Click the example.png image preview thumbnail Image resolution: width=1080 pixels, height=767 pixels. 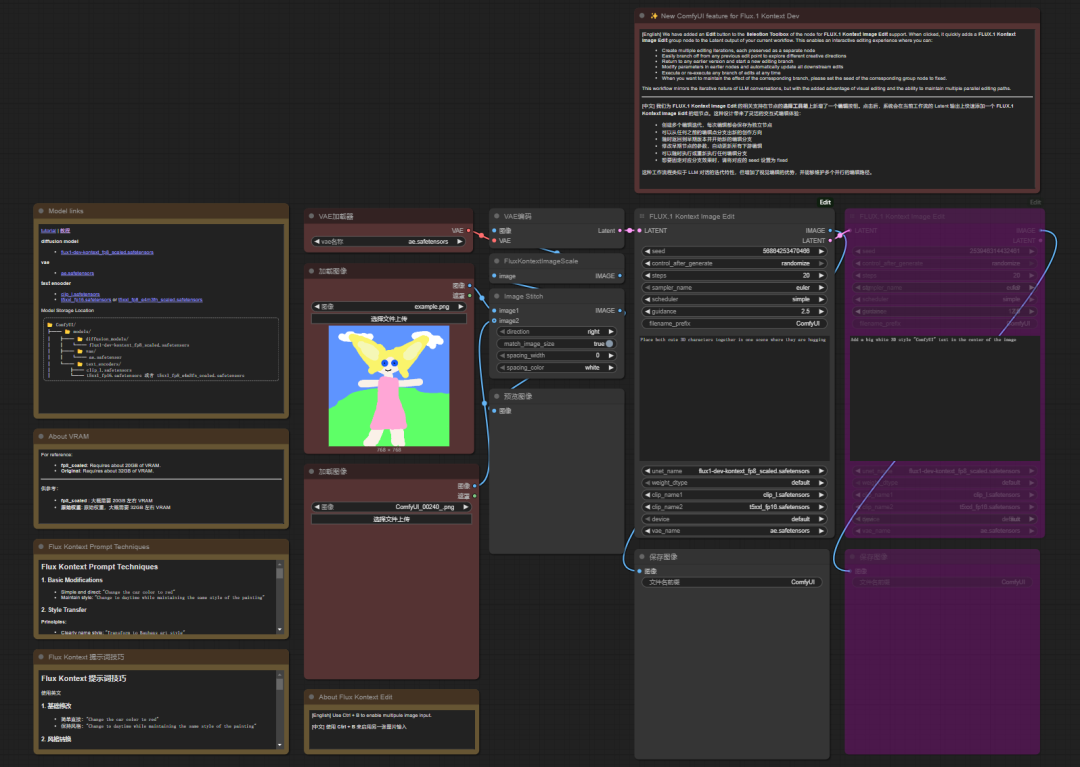click(389, 386)
